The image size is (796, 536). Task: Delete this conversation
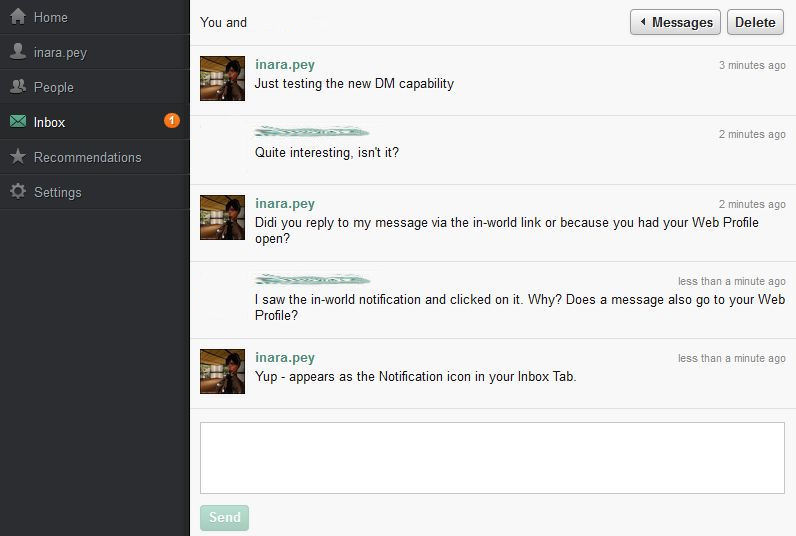point(755,22)
